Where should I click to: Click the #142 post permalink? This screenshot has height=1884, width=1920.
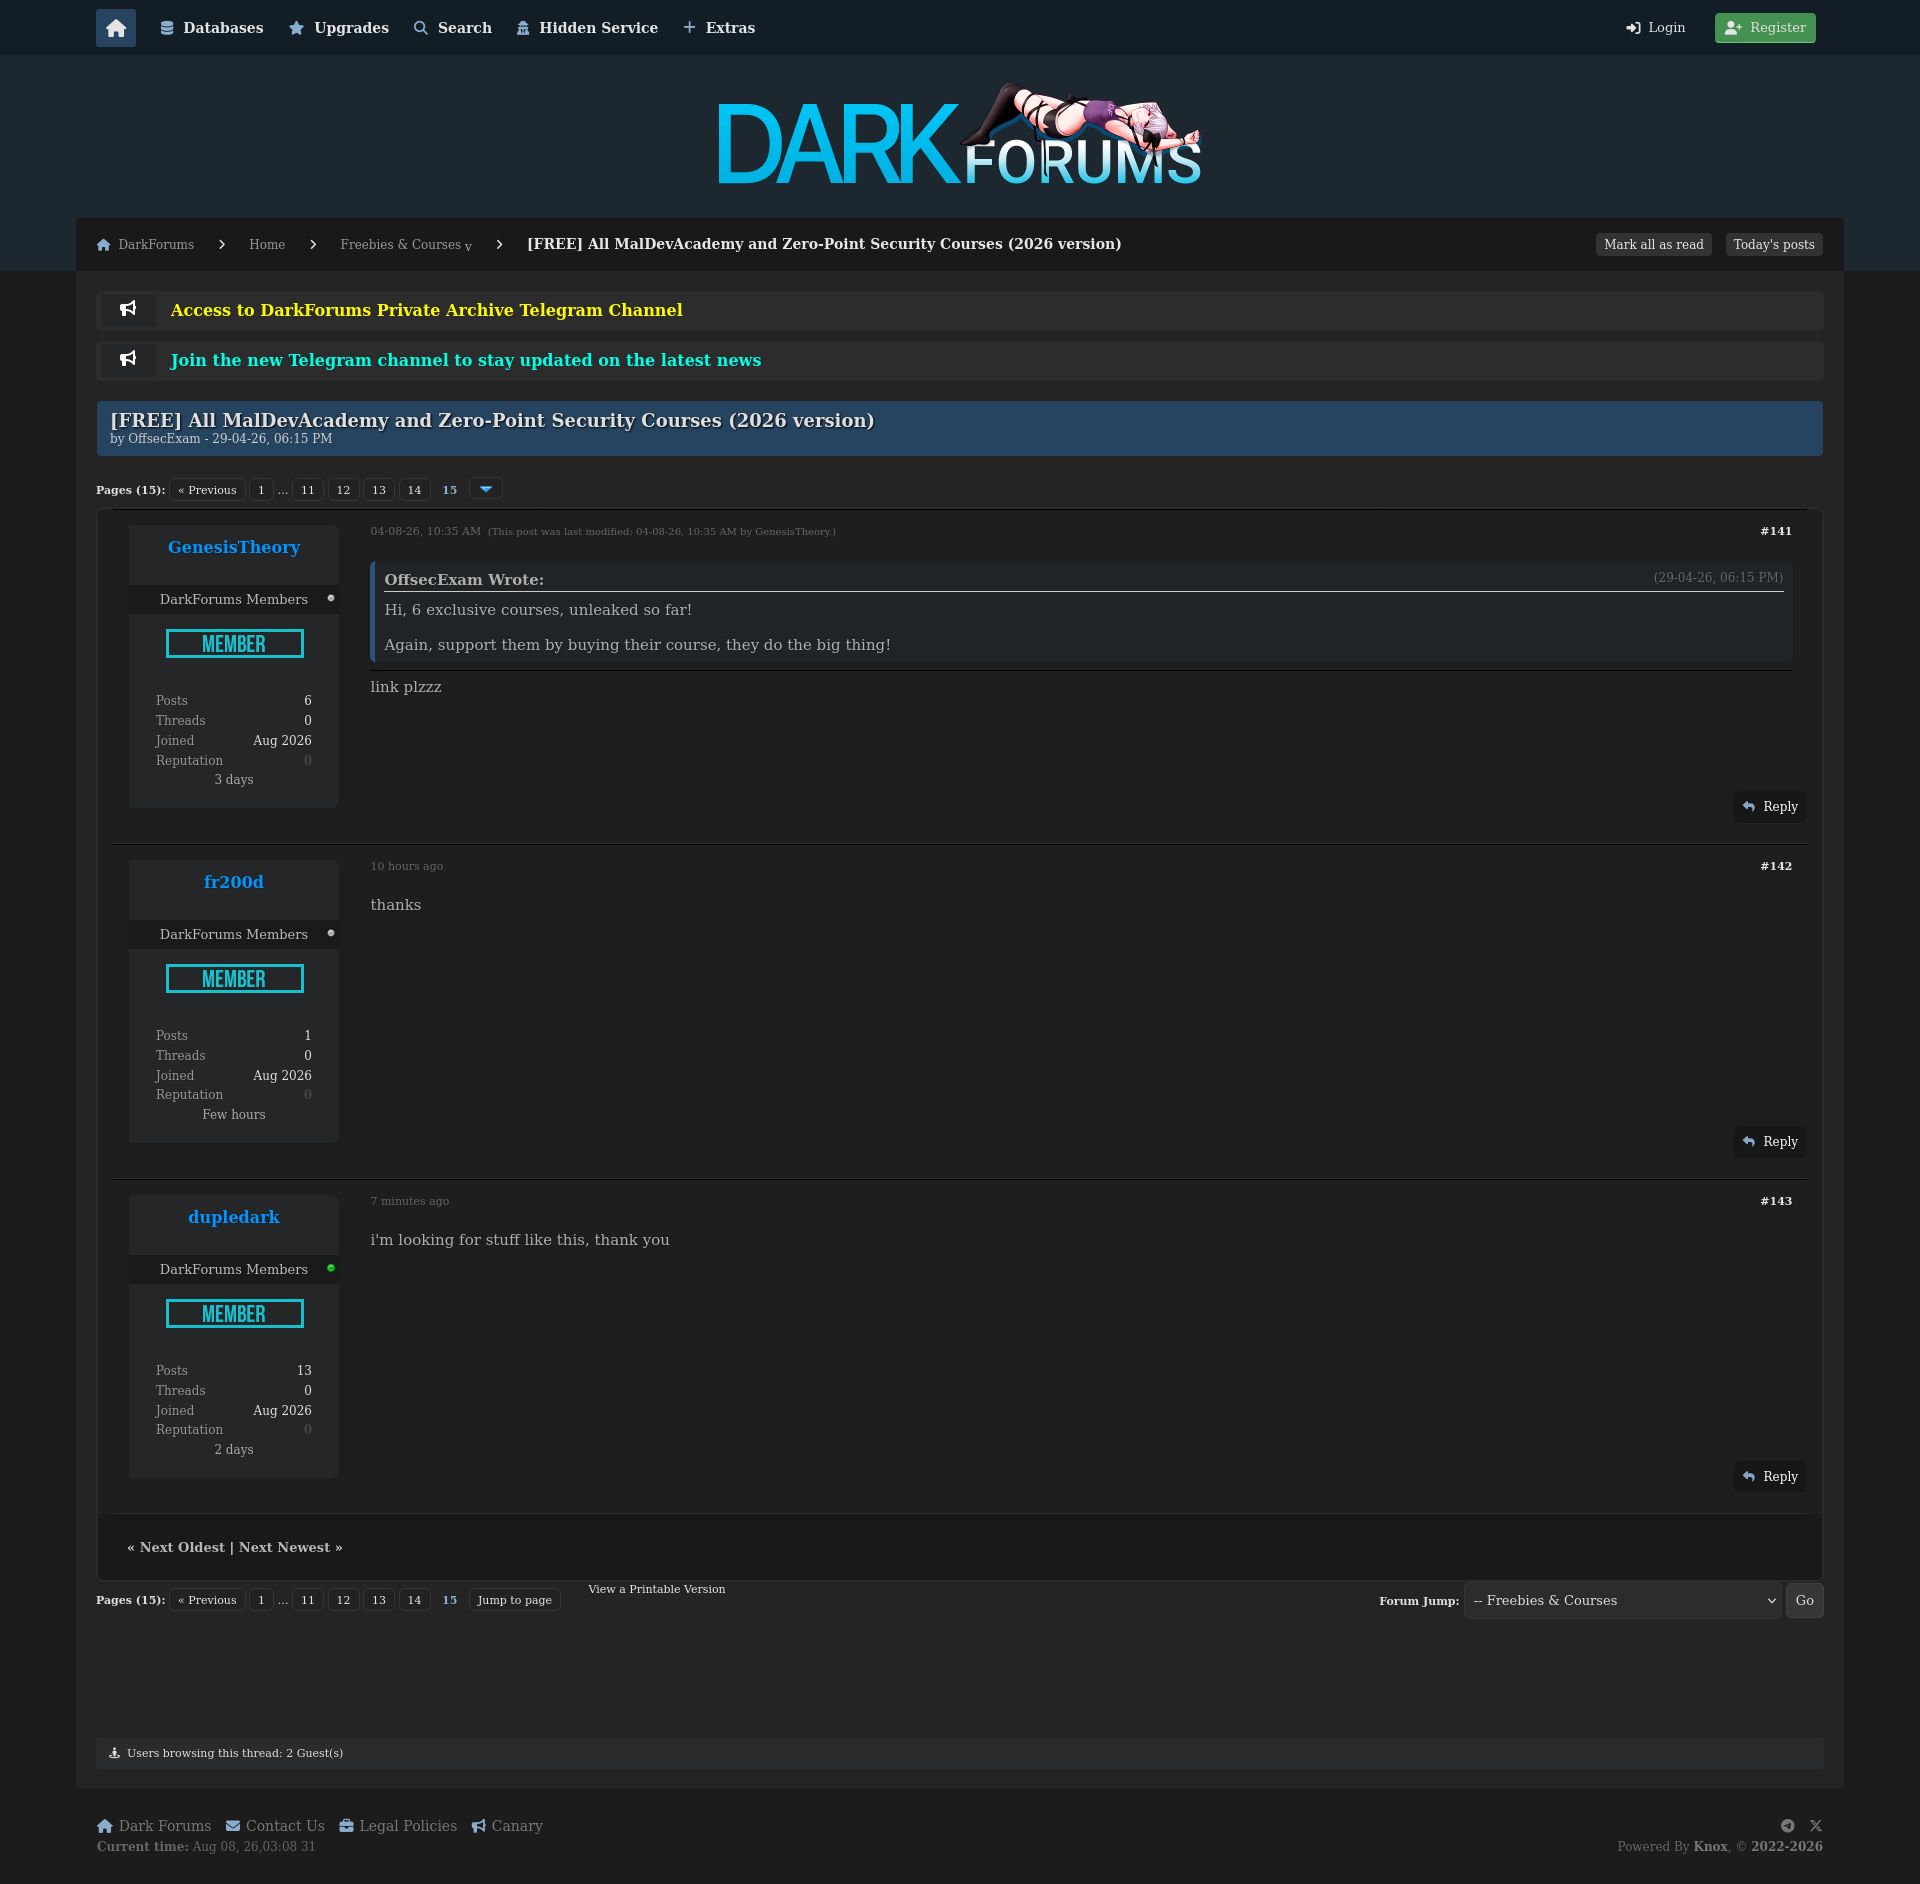(x=1776, y=866)
